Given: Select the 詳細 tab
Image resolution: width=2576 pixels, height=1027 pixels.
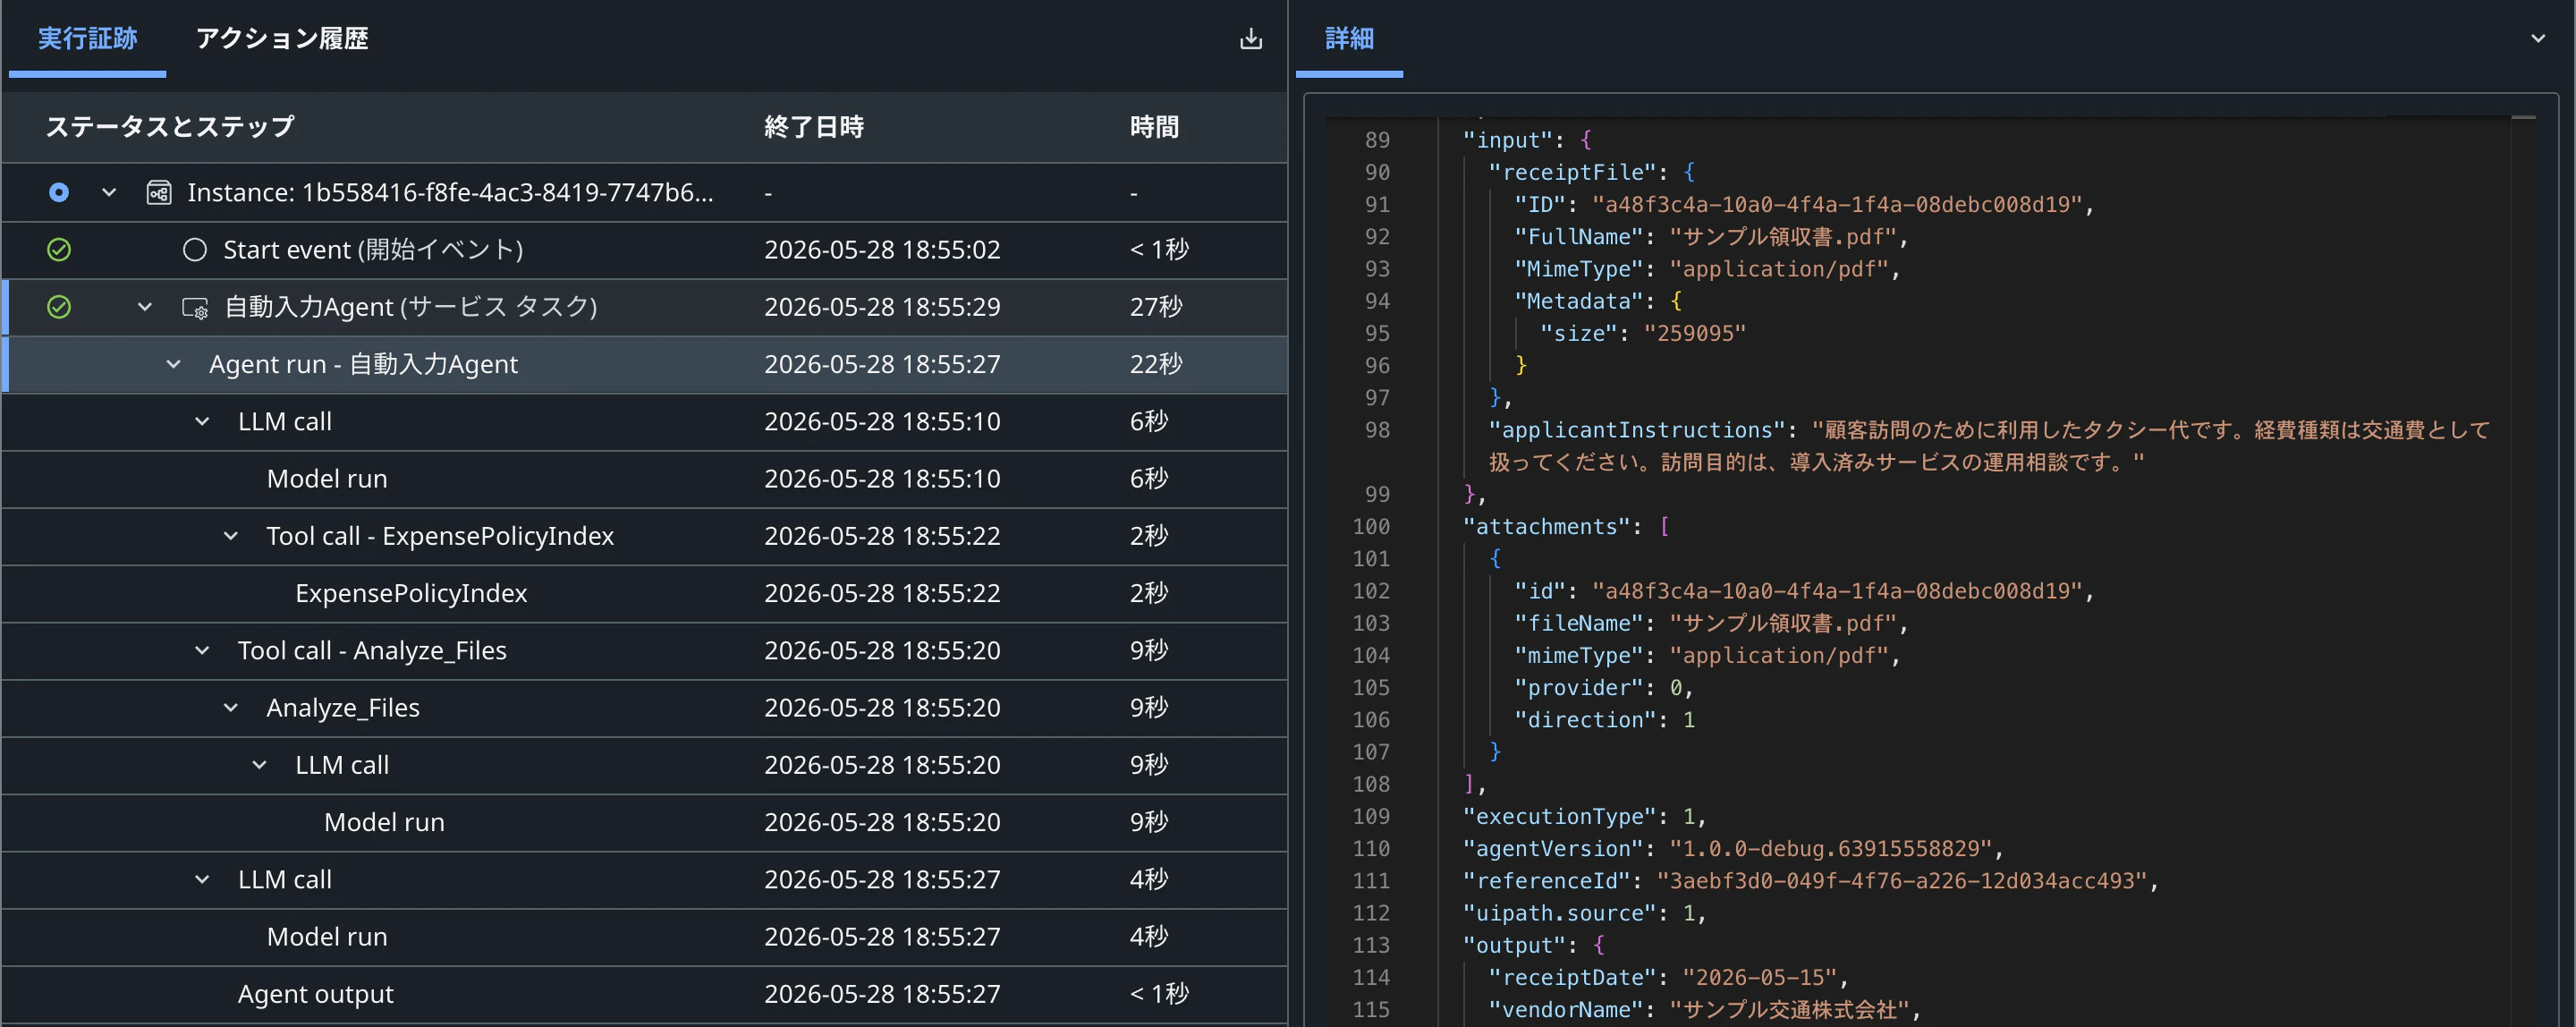Looking at the screenshot, I should click(x=1349, y=39).
